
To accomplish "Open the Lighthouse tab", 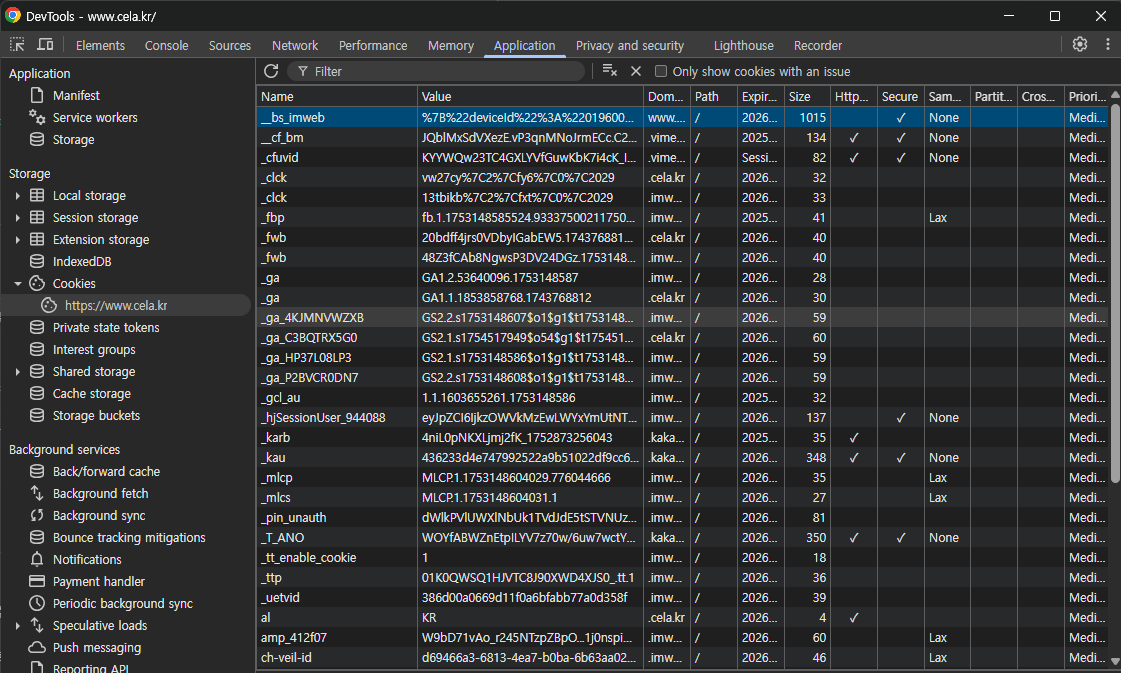I will [743, 45].
